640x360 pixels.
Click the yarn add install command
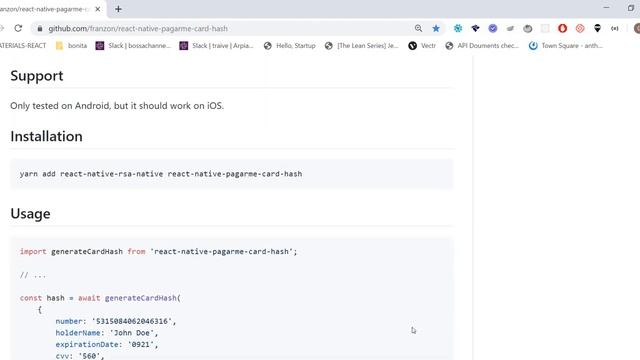click(x=161, y=174)
